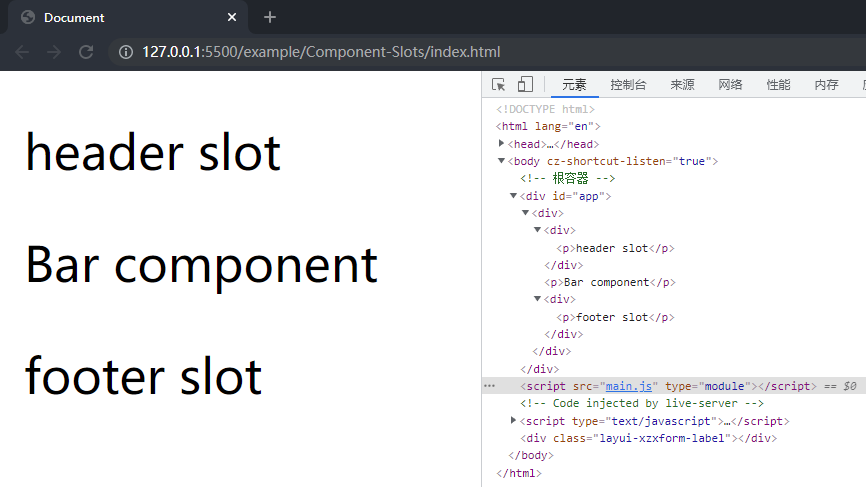Click the Document tab favicon globe
Viewport: 866px width, 487px height.
(x=28, y=18)
